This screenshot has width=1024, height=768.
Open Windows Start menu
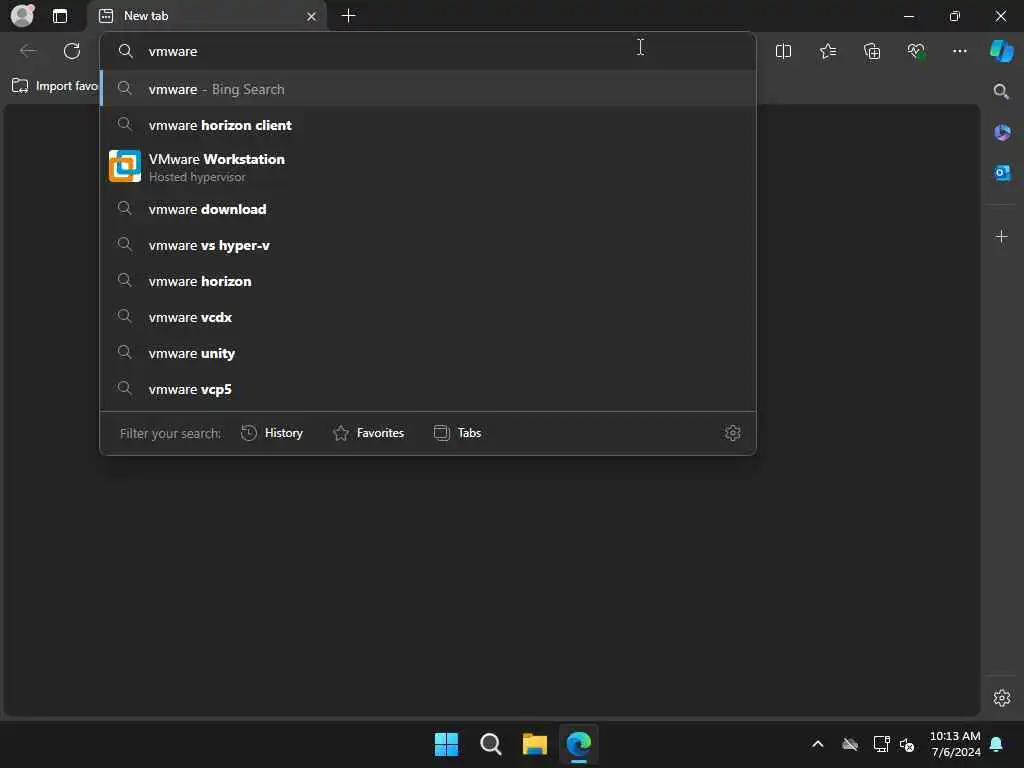[447, 744]
